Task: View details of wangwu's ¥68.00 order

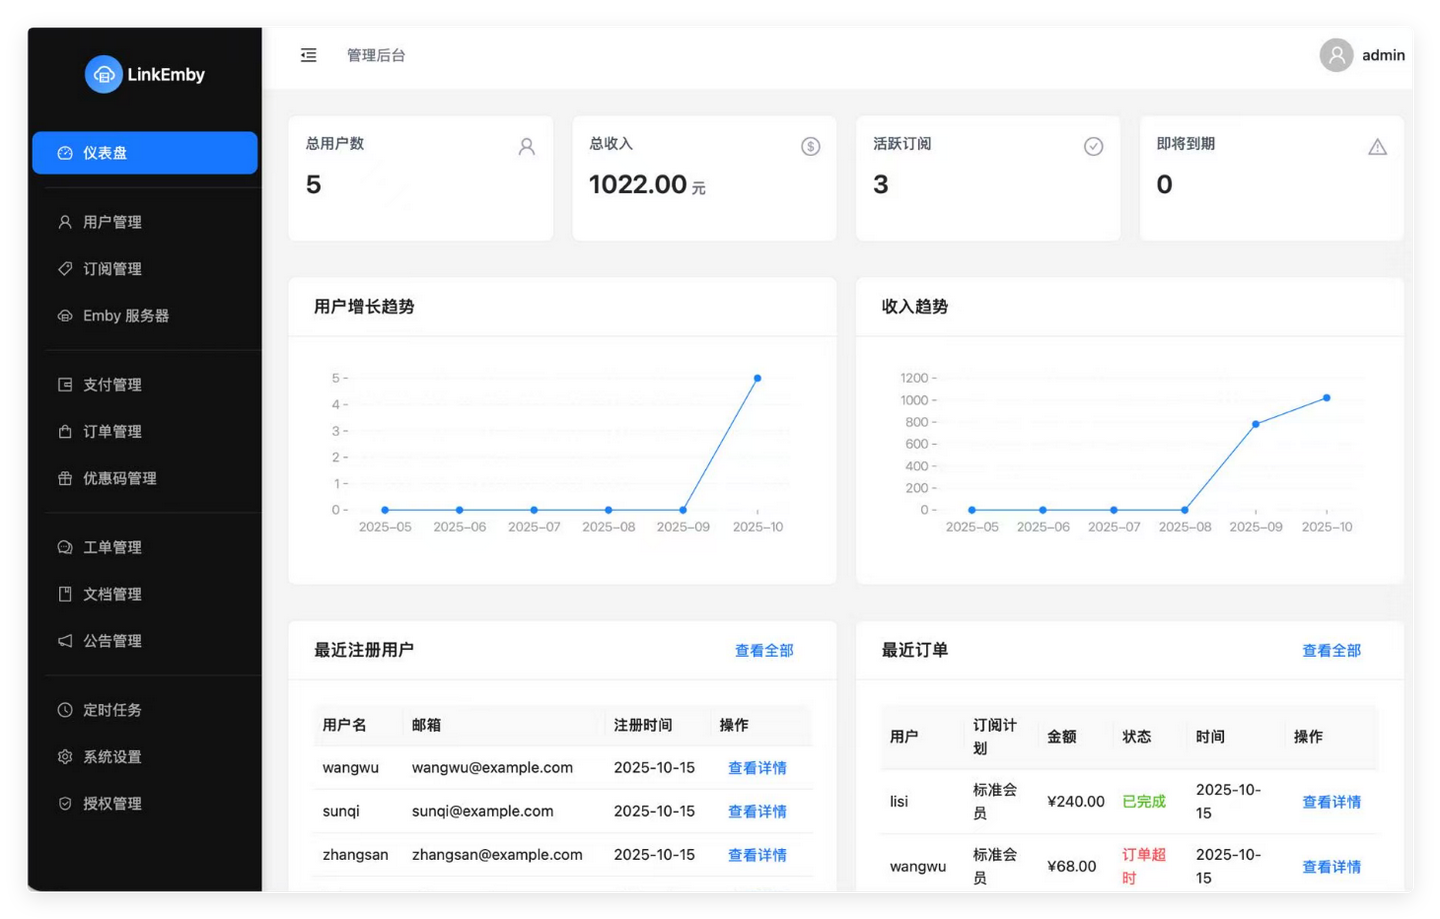Action: pyautogui.click(x=1331, y=867)
